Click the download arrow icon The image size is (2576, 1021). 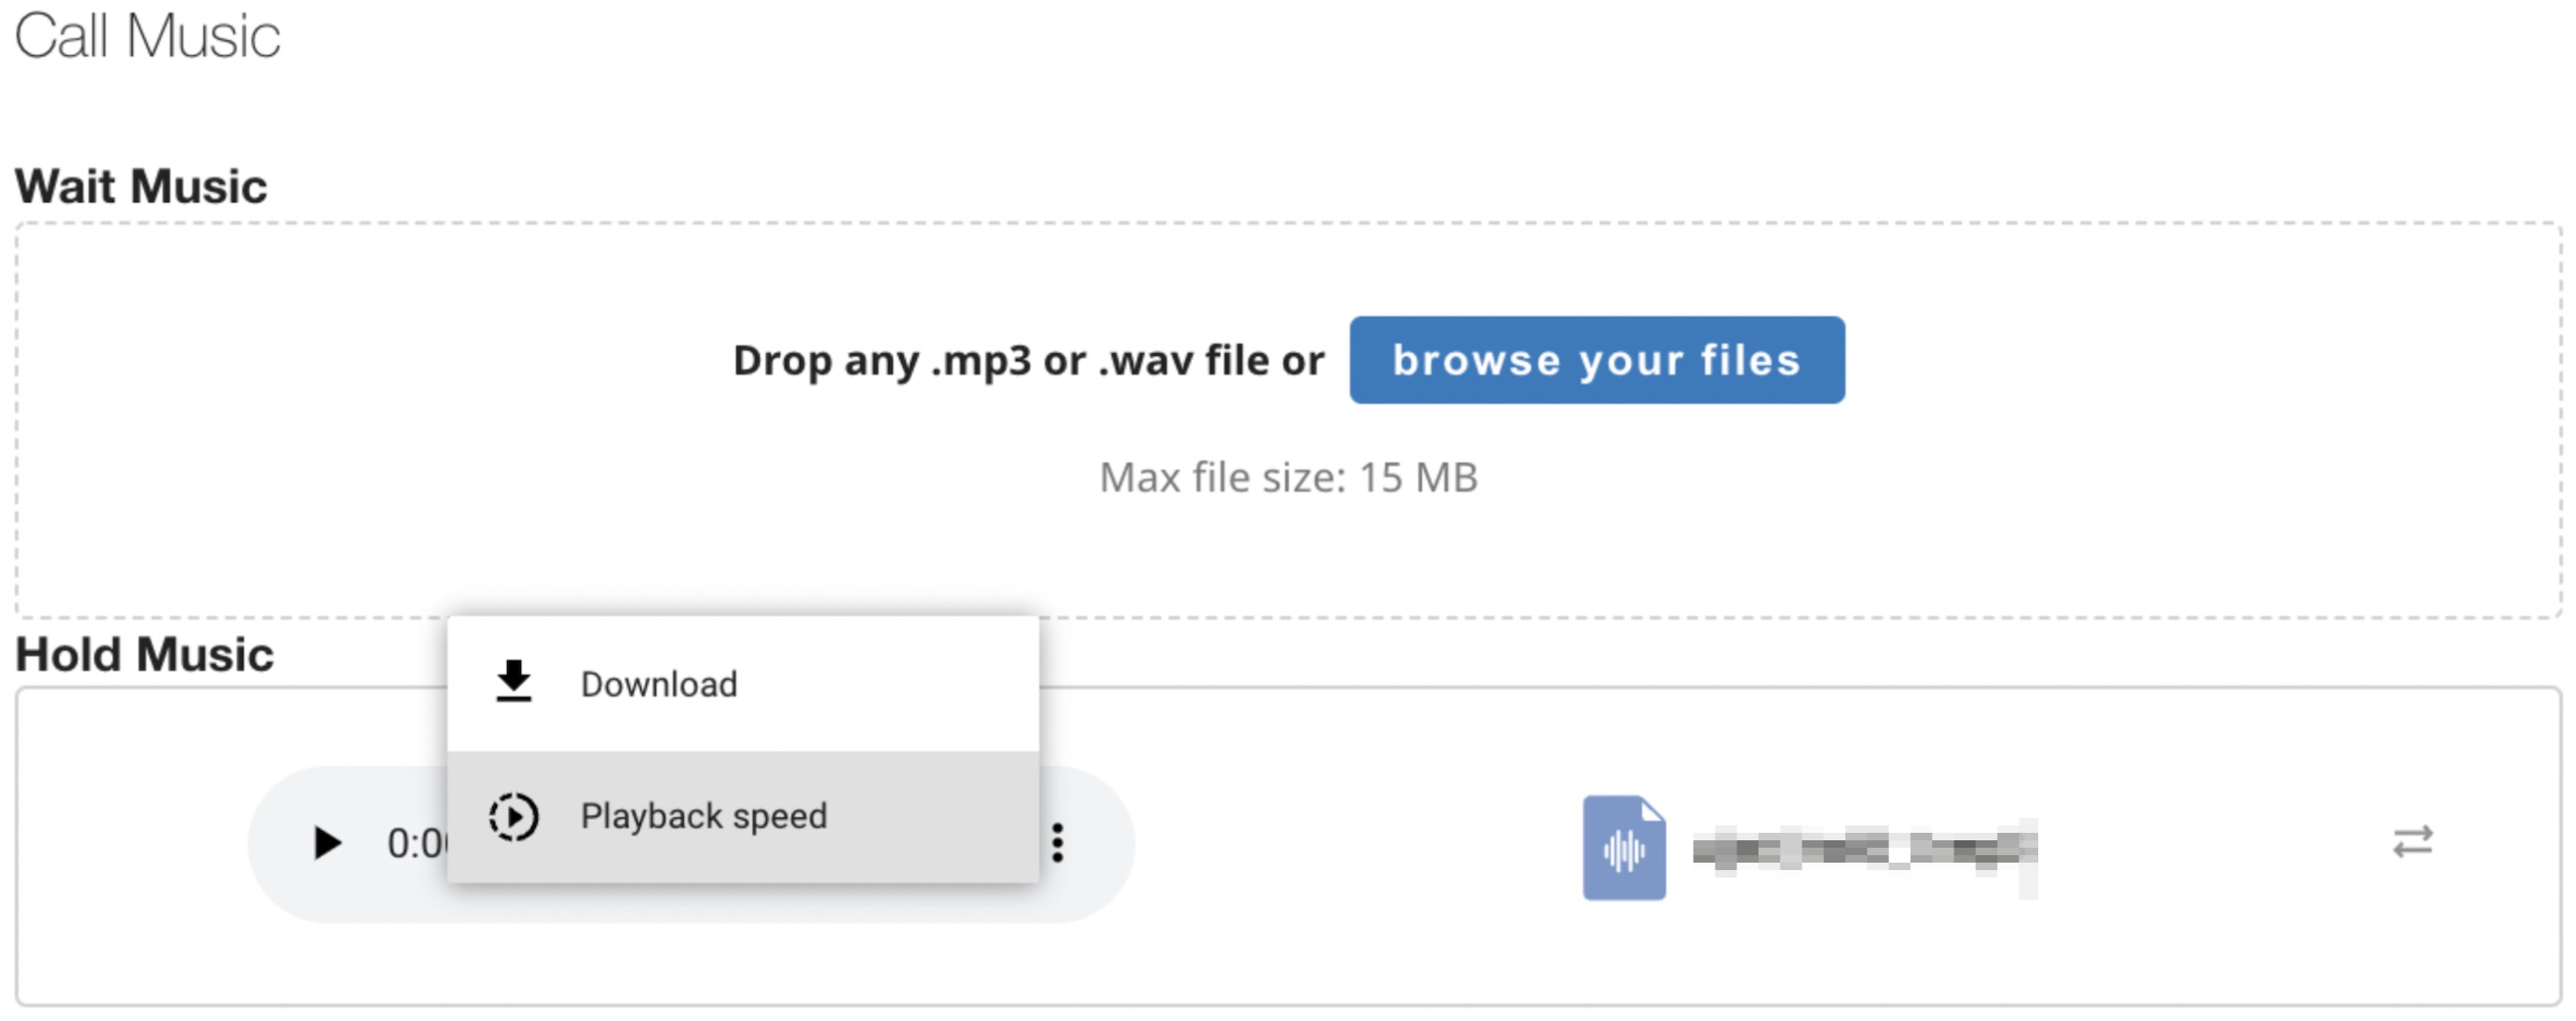click(513, 682)
